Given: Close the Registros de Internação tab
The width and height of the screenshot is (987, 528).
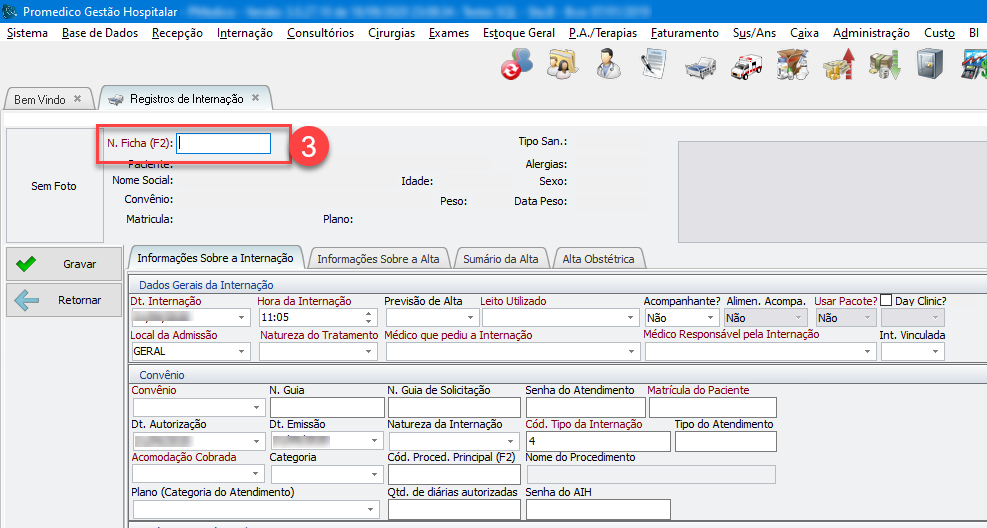Looking at the screenshot, I should tap(255, 98).
